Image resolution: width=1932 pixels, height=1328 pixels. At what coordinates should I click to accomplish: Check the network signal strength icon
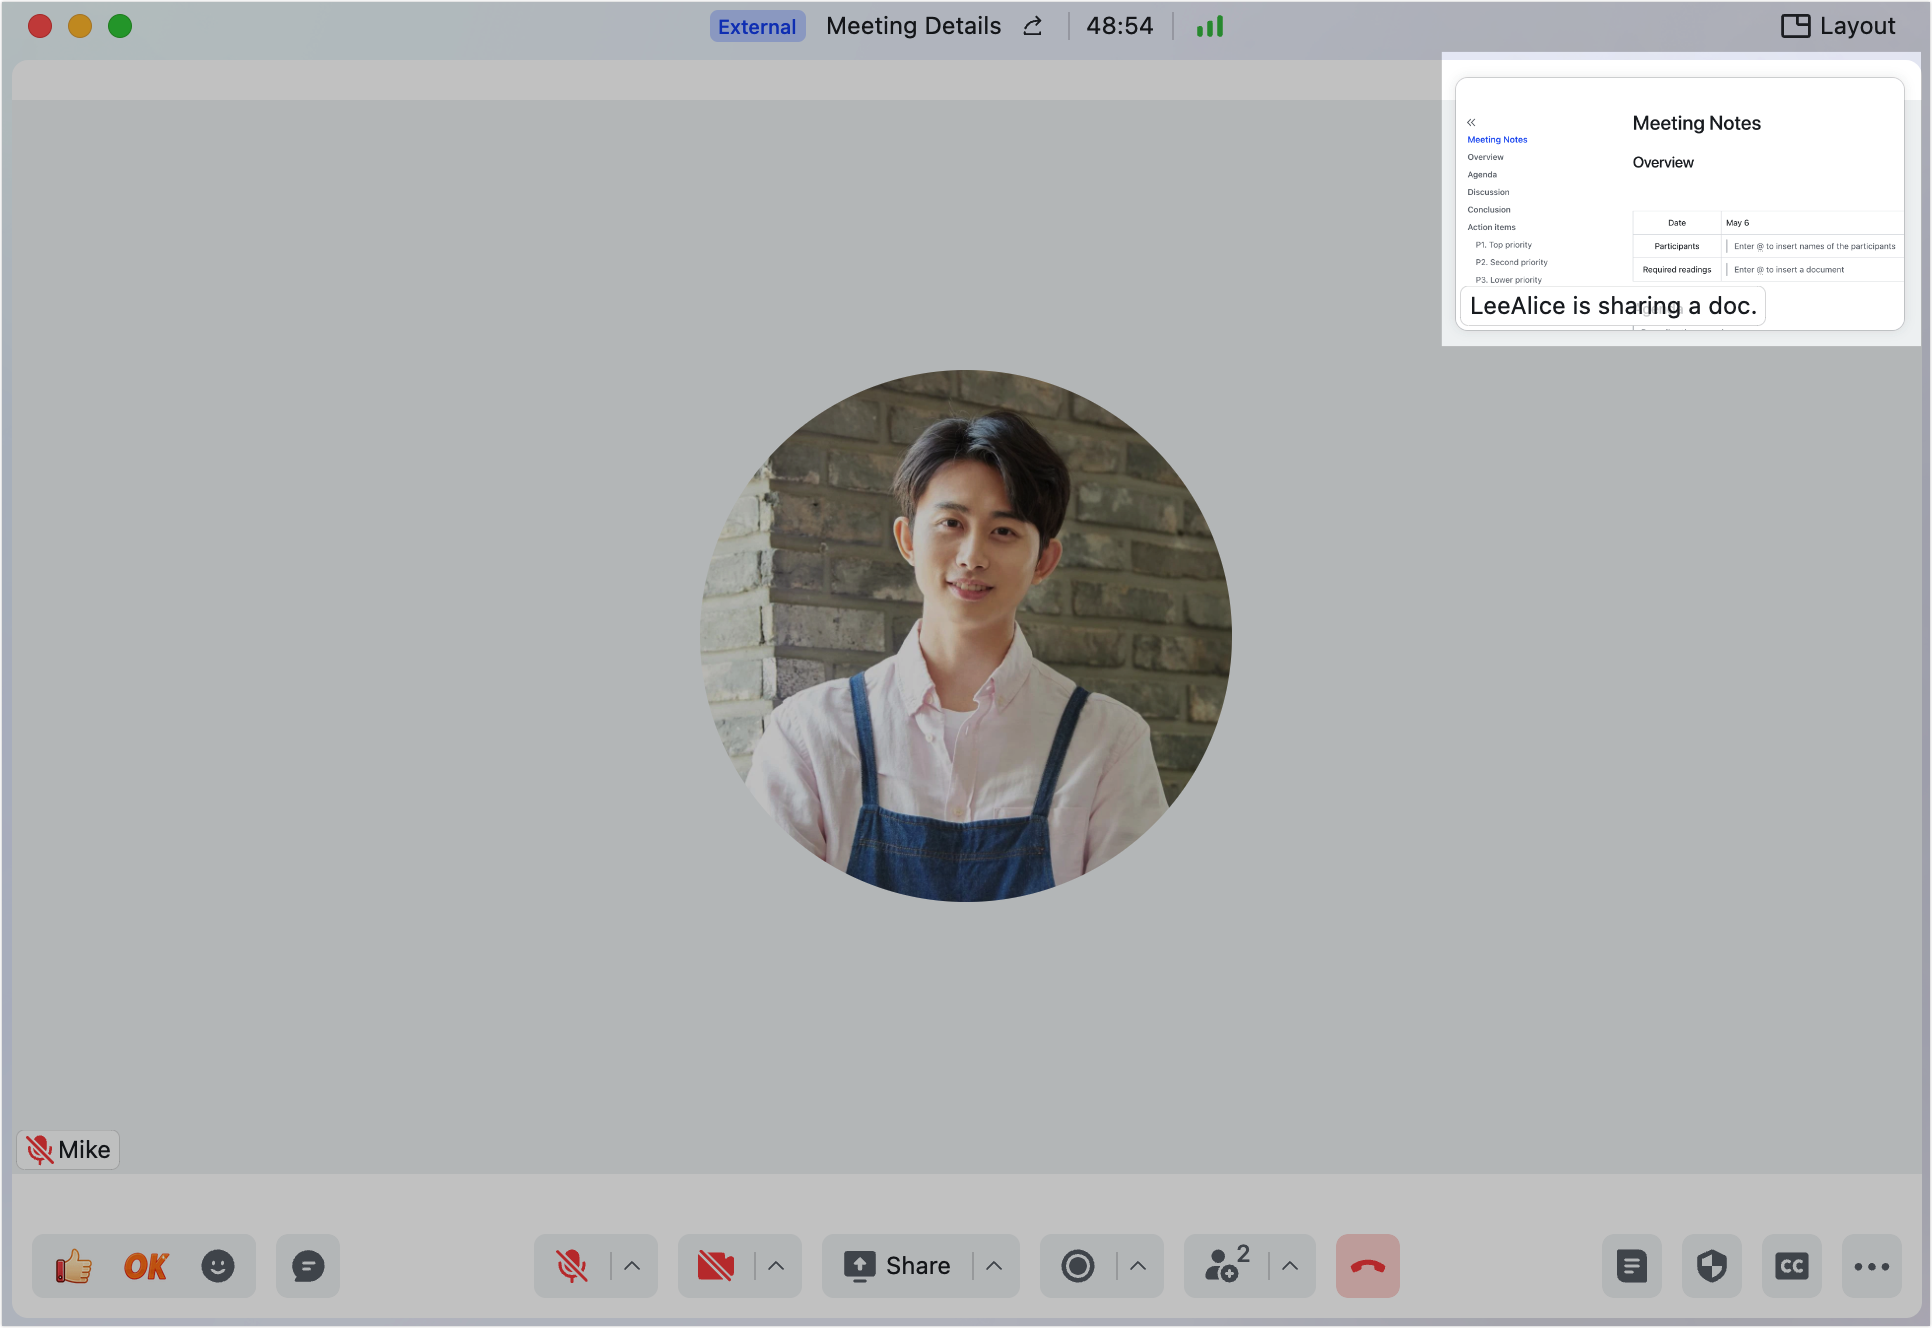1210,26
